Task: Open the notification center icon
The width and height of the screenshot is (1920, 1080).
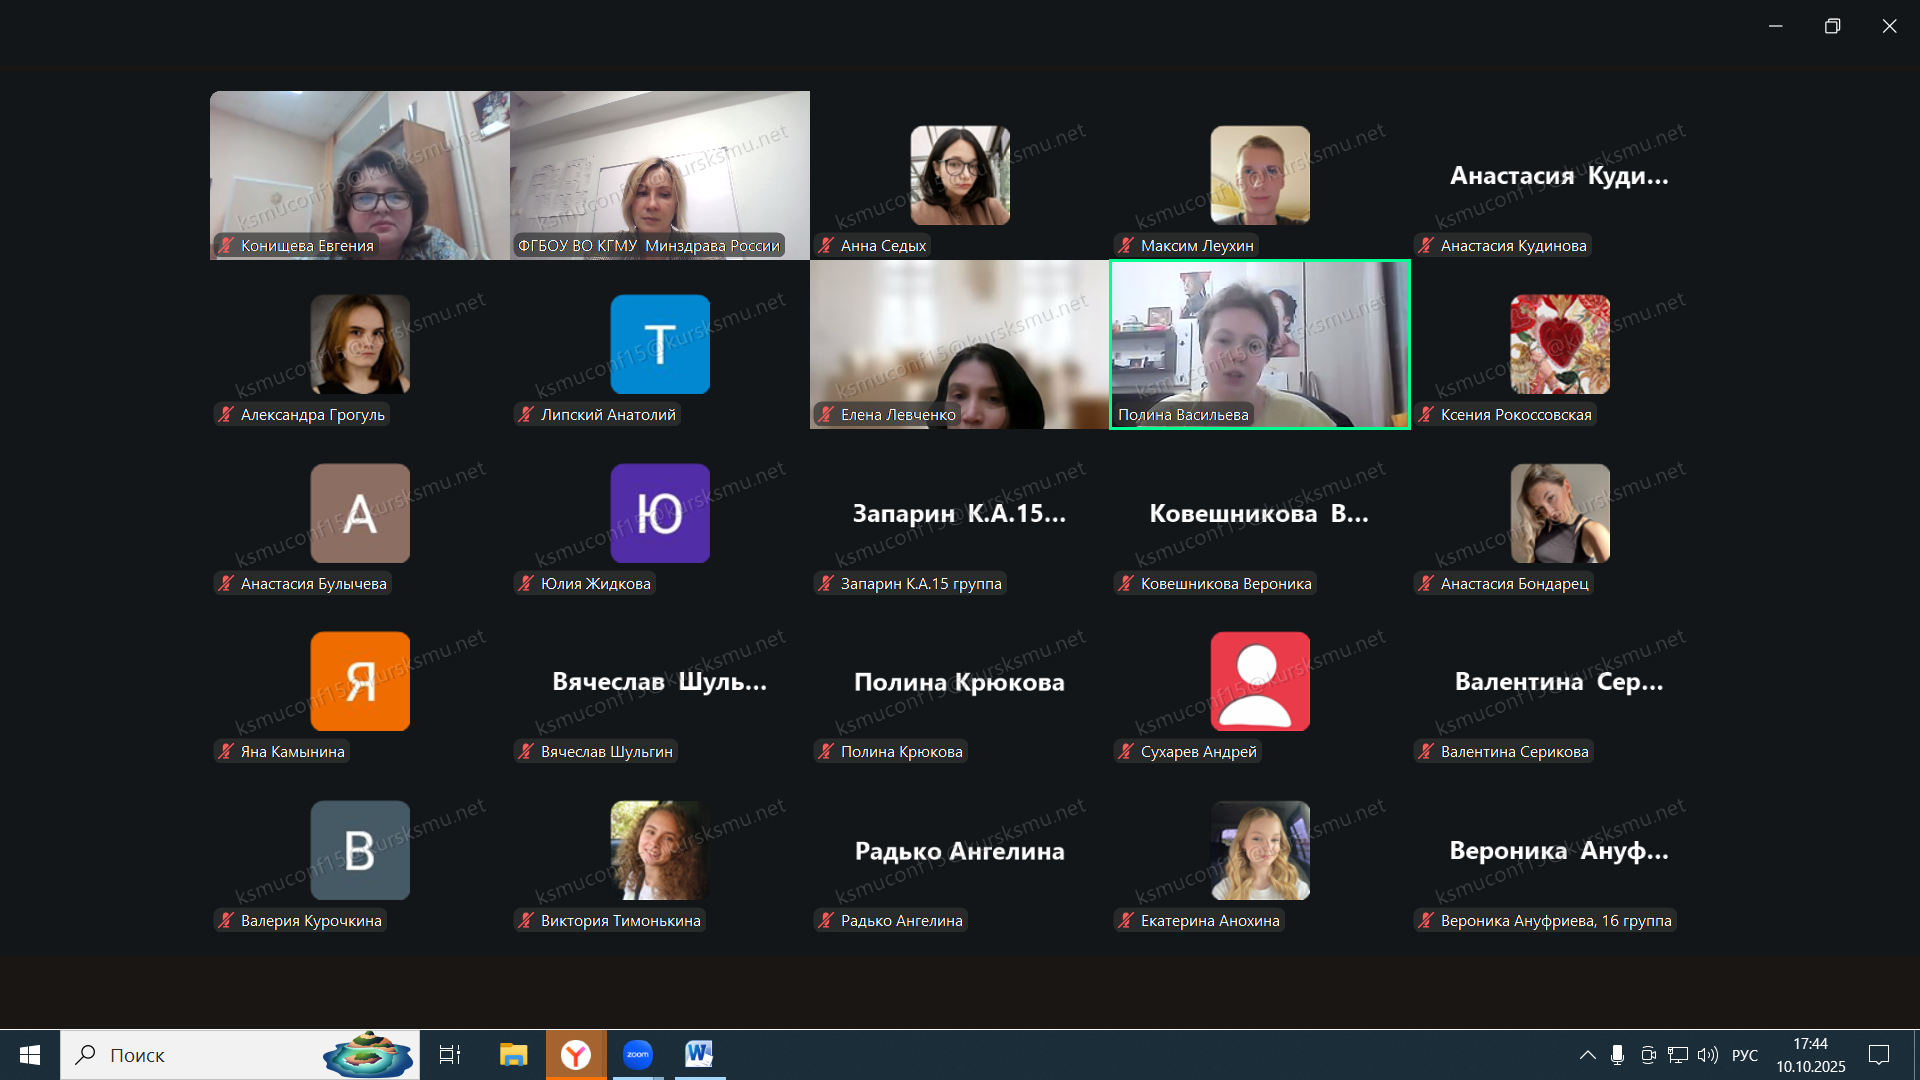Action: (1879, 1054)
